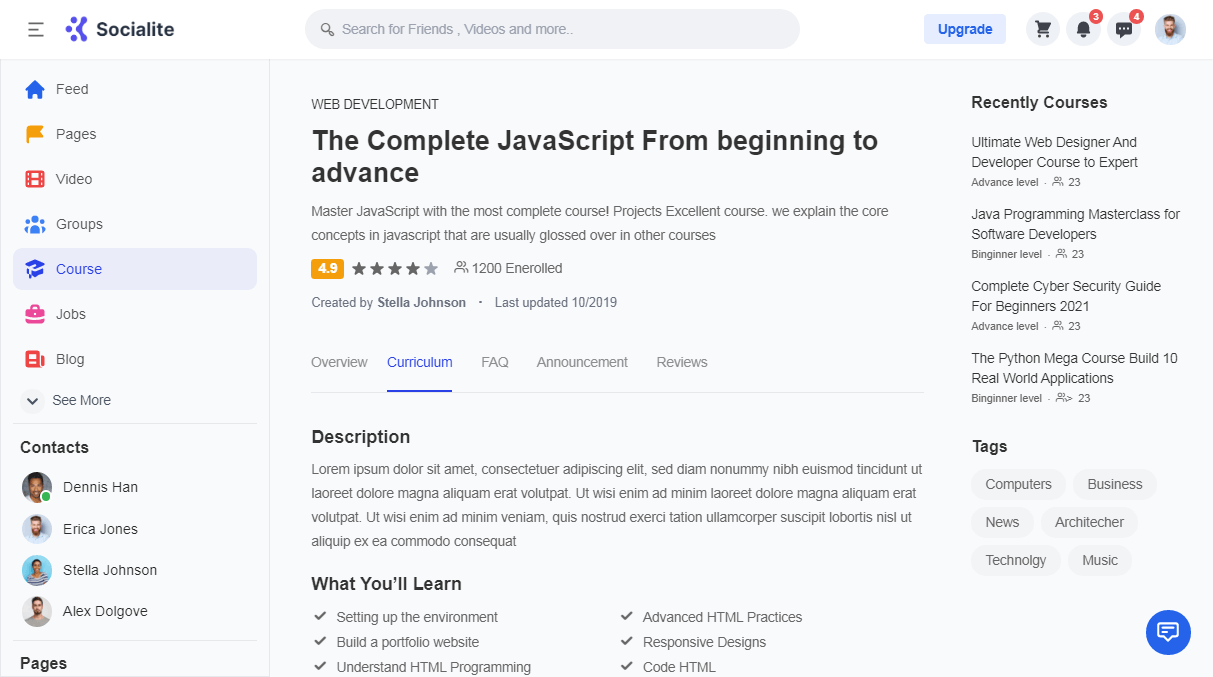Open the notifications bell icon
The image size is (1213, 677).
(1083, 29)
